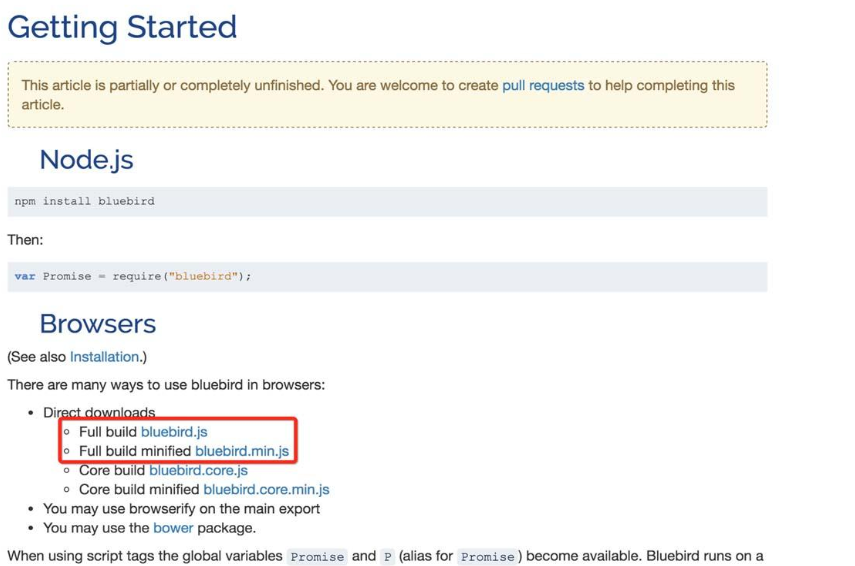This screenshot has height=566, width=855.
Task: Visit the bower package link
Action: pyautogui.click(x=173, y=528)
